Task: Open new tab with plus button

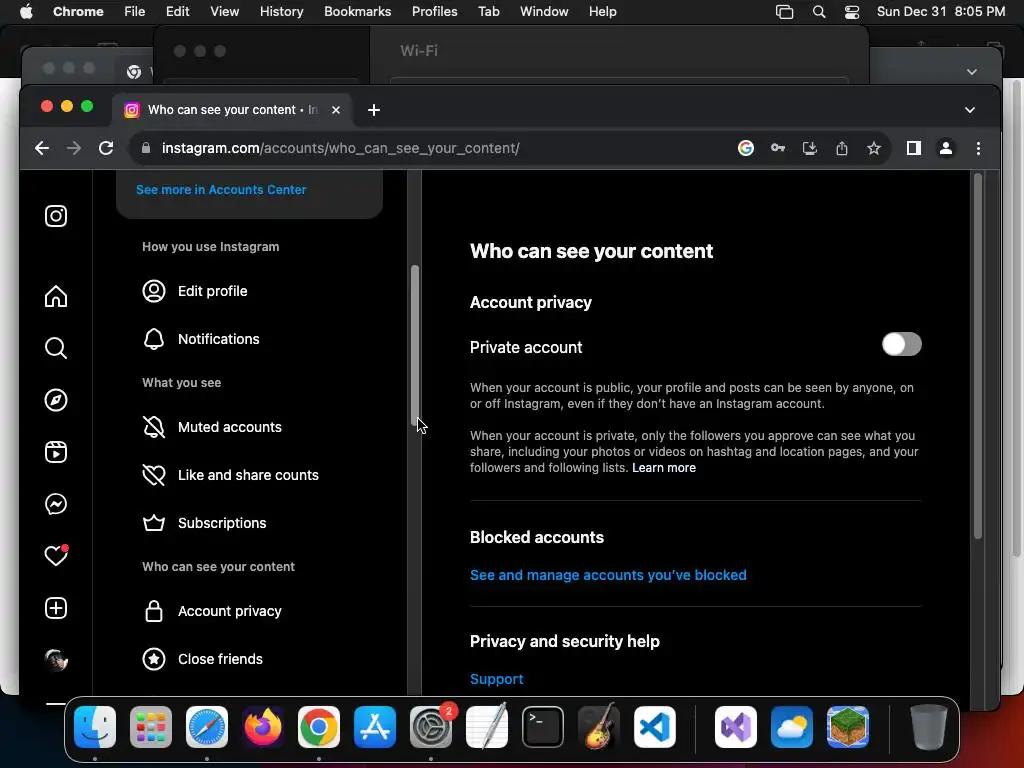Action: [x=374, y=110]
